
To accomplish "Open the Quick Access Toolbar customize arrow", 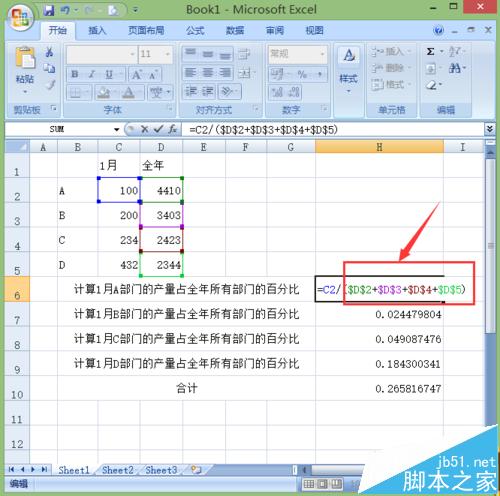I will (x=135, y=10).
